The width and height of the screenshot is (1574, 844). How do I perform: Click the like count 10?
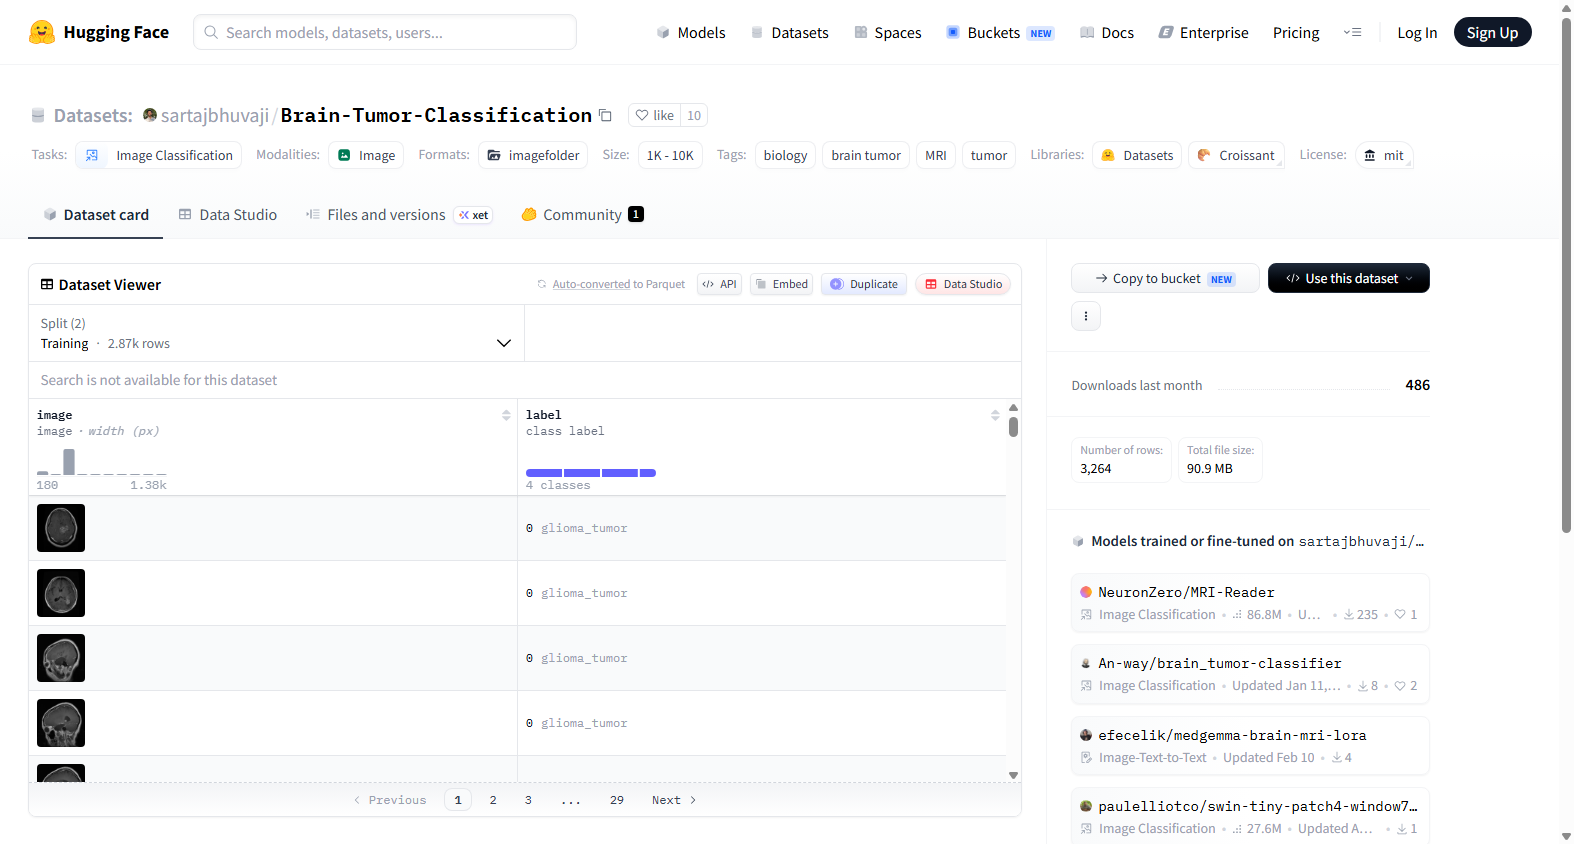pyautogui.click(x=694, y=115)
